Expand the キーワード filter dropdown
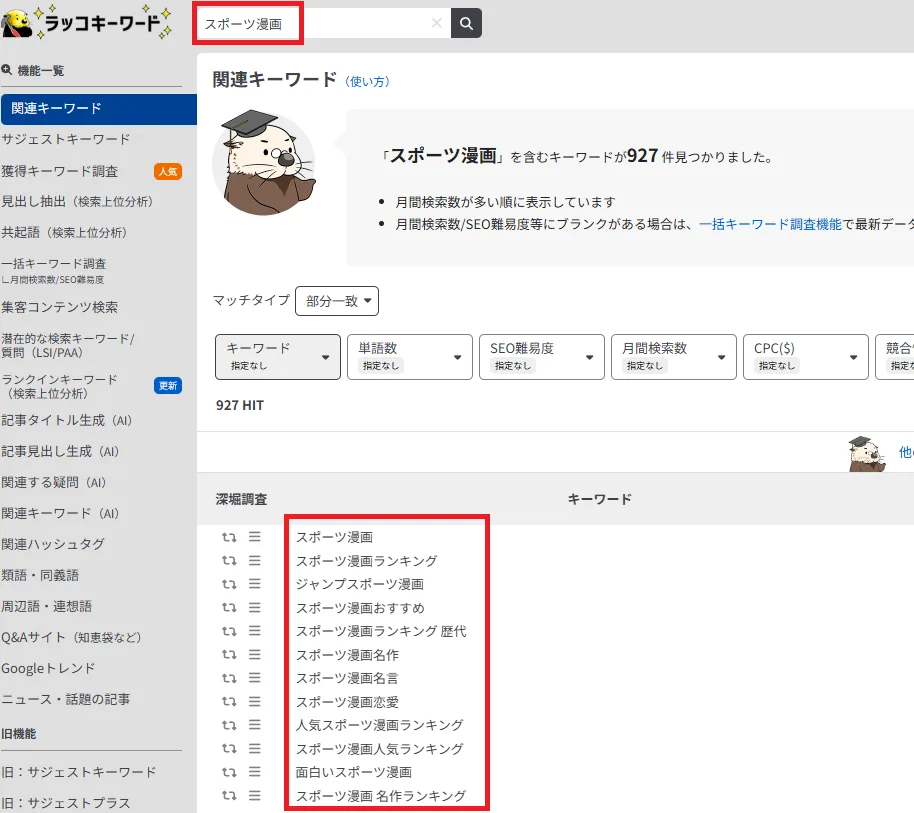This screenshot has height=813, width=914. click(278, 357)
